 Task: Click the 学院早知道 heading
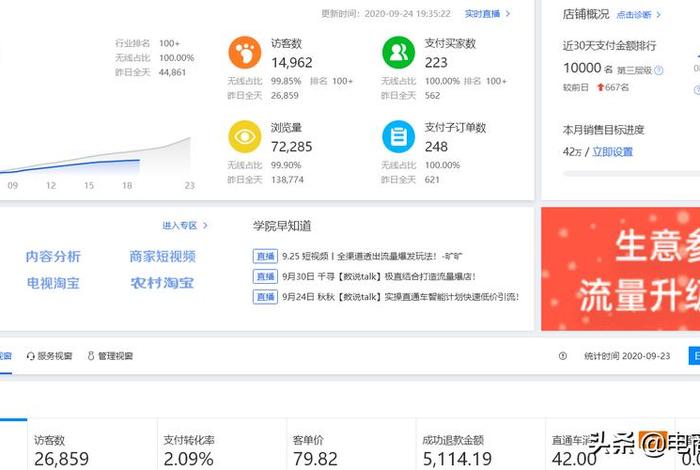coord(282,226)
